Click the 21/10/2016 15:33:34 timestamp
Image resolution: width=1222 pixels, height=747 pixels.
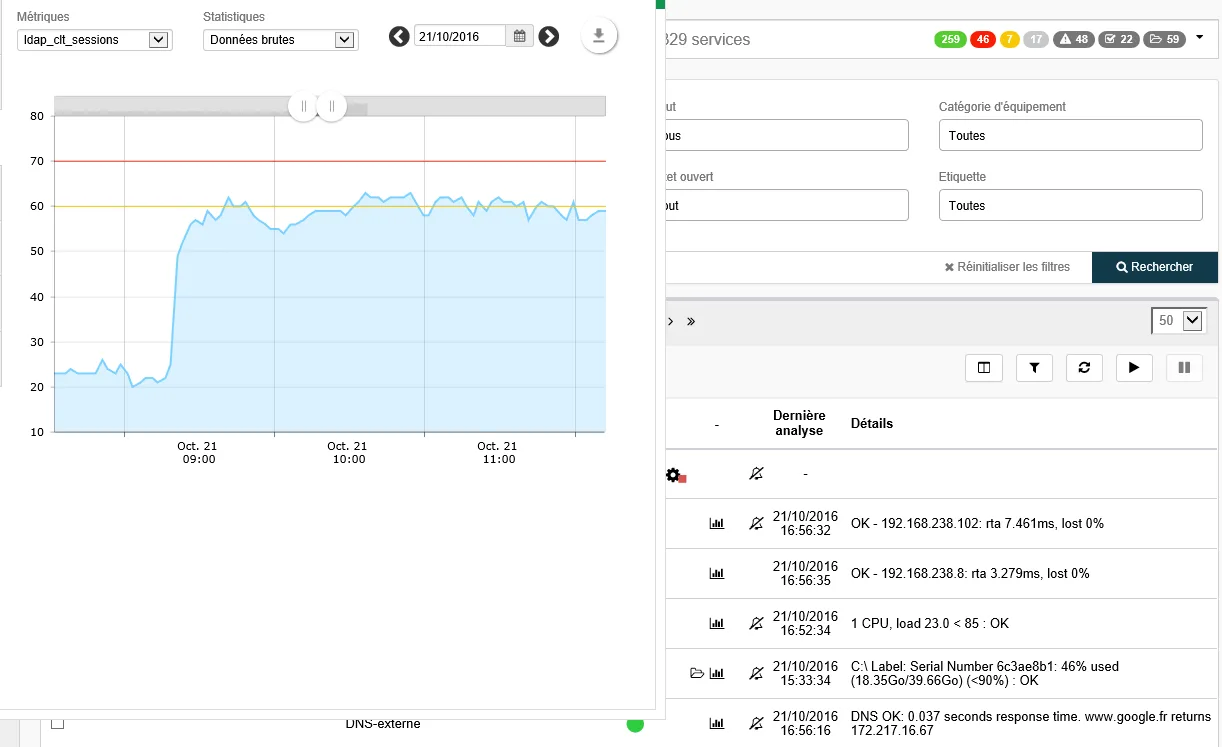tap(805, 673)
